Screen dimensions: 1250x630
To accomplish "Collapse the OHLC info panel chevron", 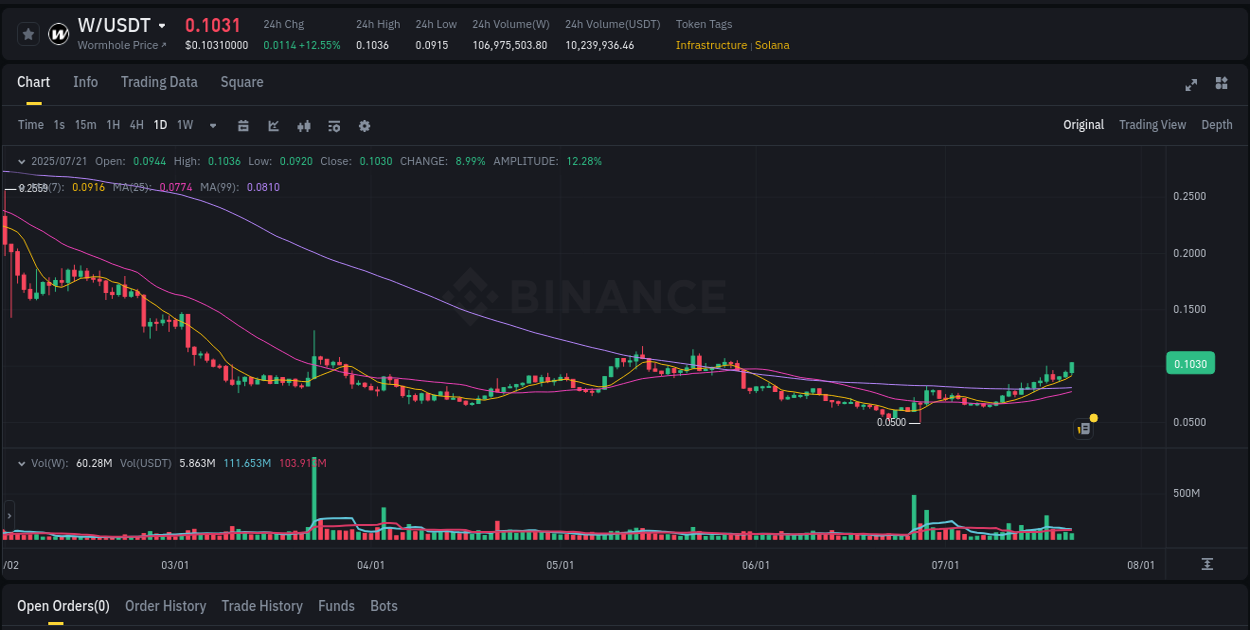I will pos(20,160).
